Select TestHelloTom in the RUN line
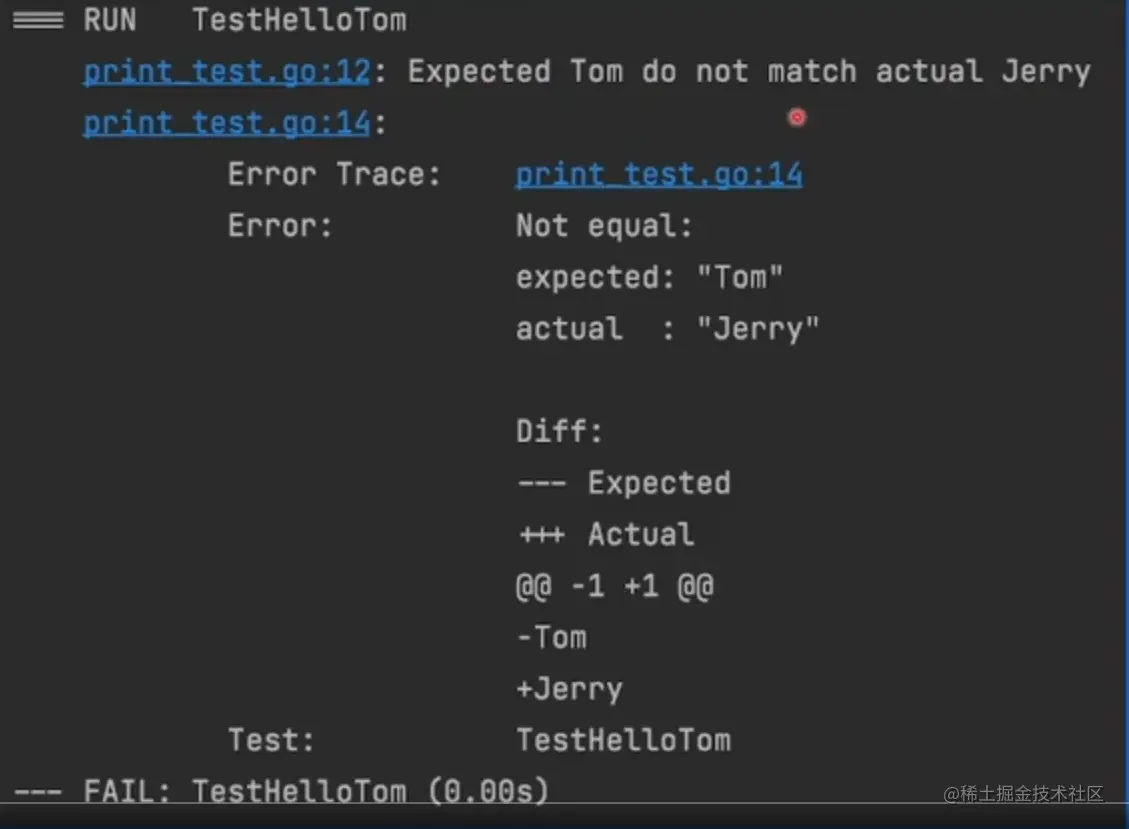 point(299,21)
